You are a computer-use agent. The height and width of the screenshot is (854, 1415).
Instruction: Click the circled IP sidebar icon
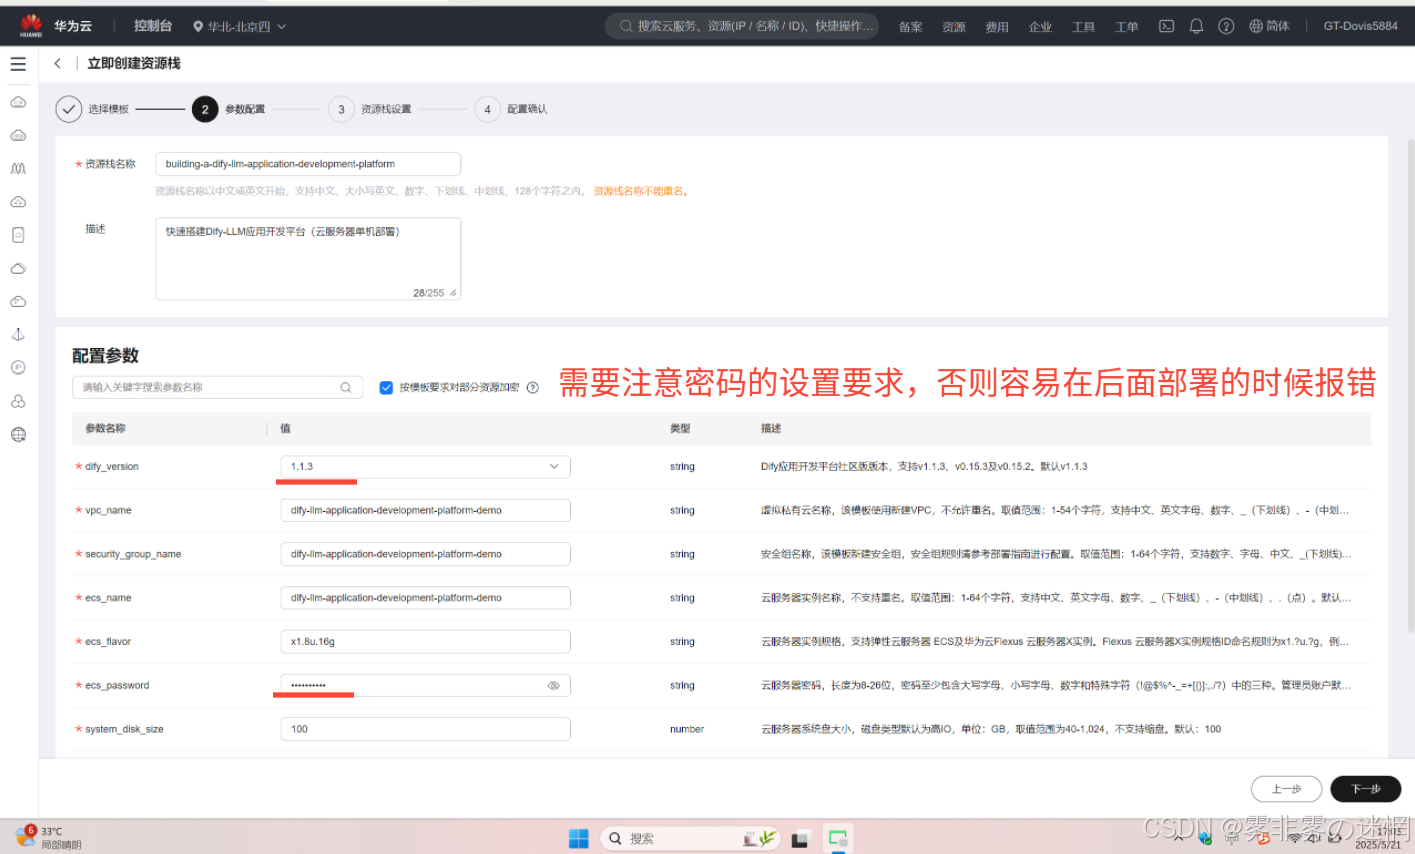[x=18, y=367]
